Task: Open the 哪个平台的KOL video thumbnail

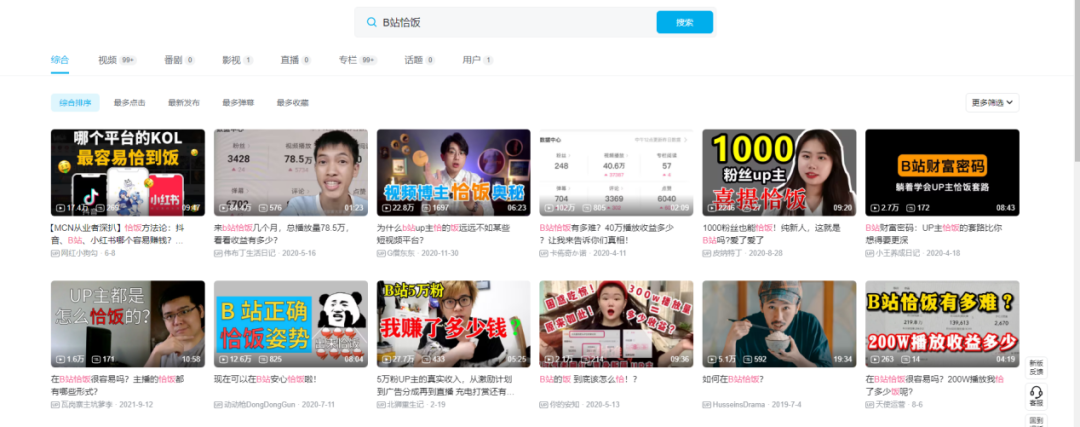Action: pos(127,172)
